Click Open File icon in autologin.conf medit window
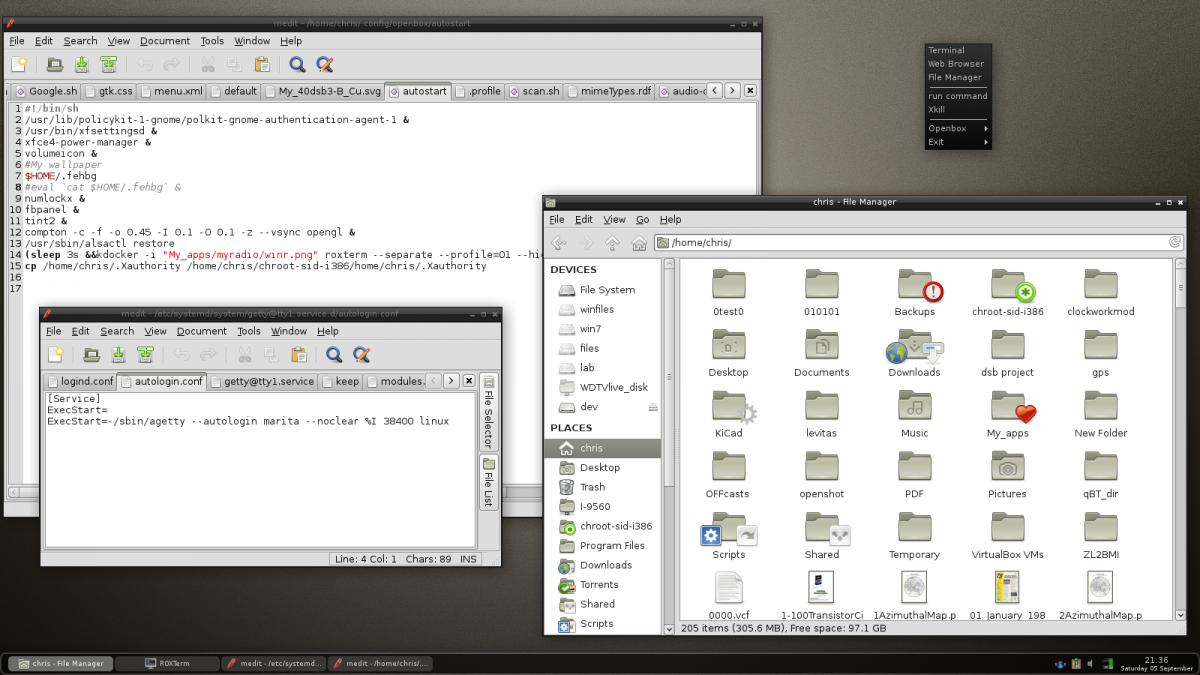 click(x=92, y=355)
